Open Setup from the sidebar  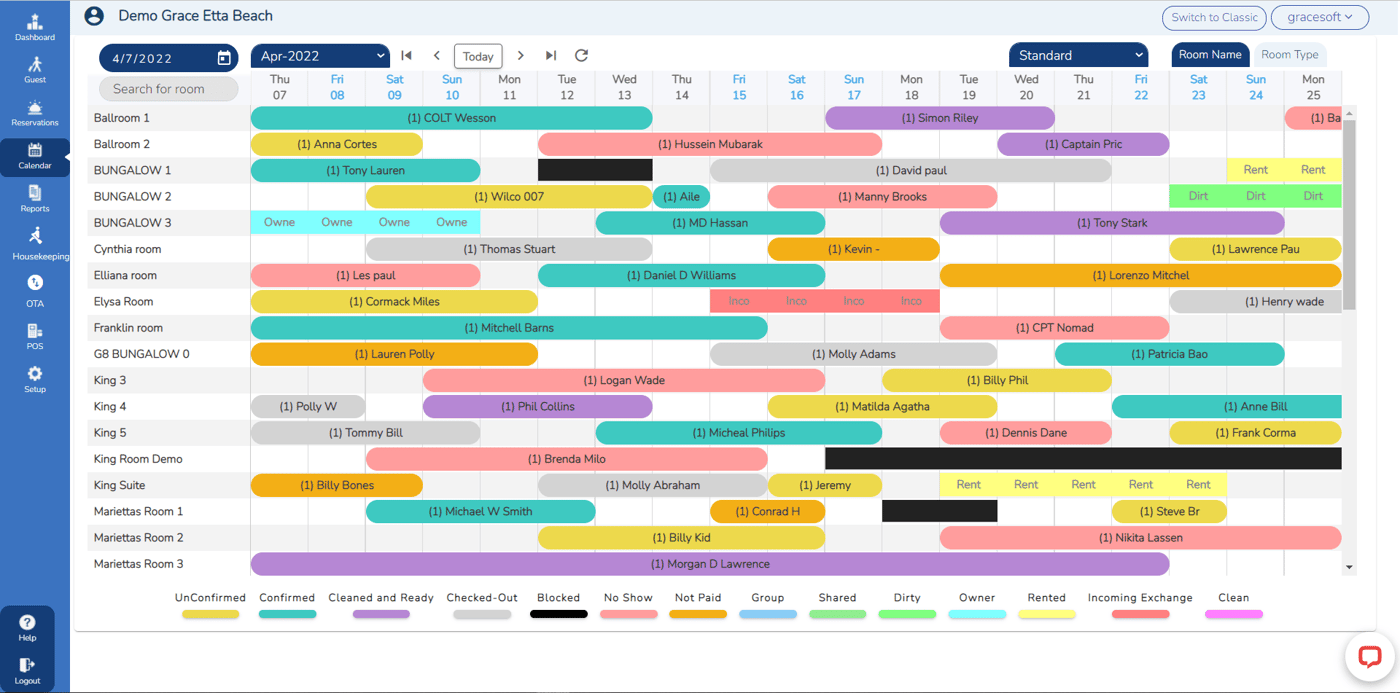(x=34, y=378)
